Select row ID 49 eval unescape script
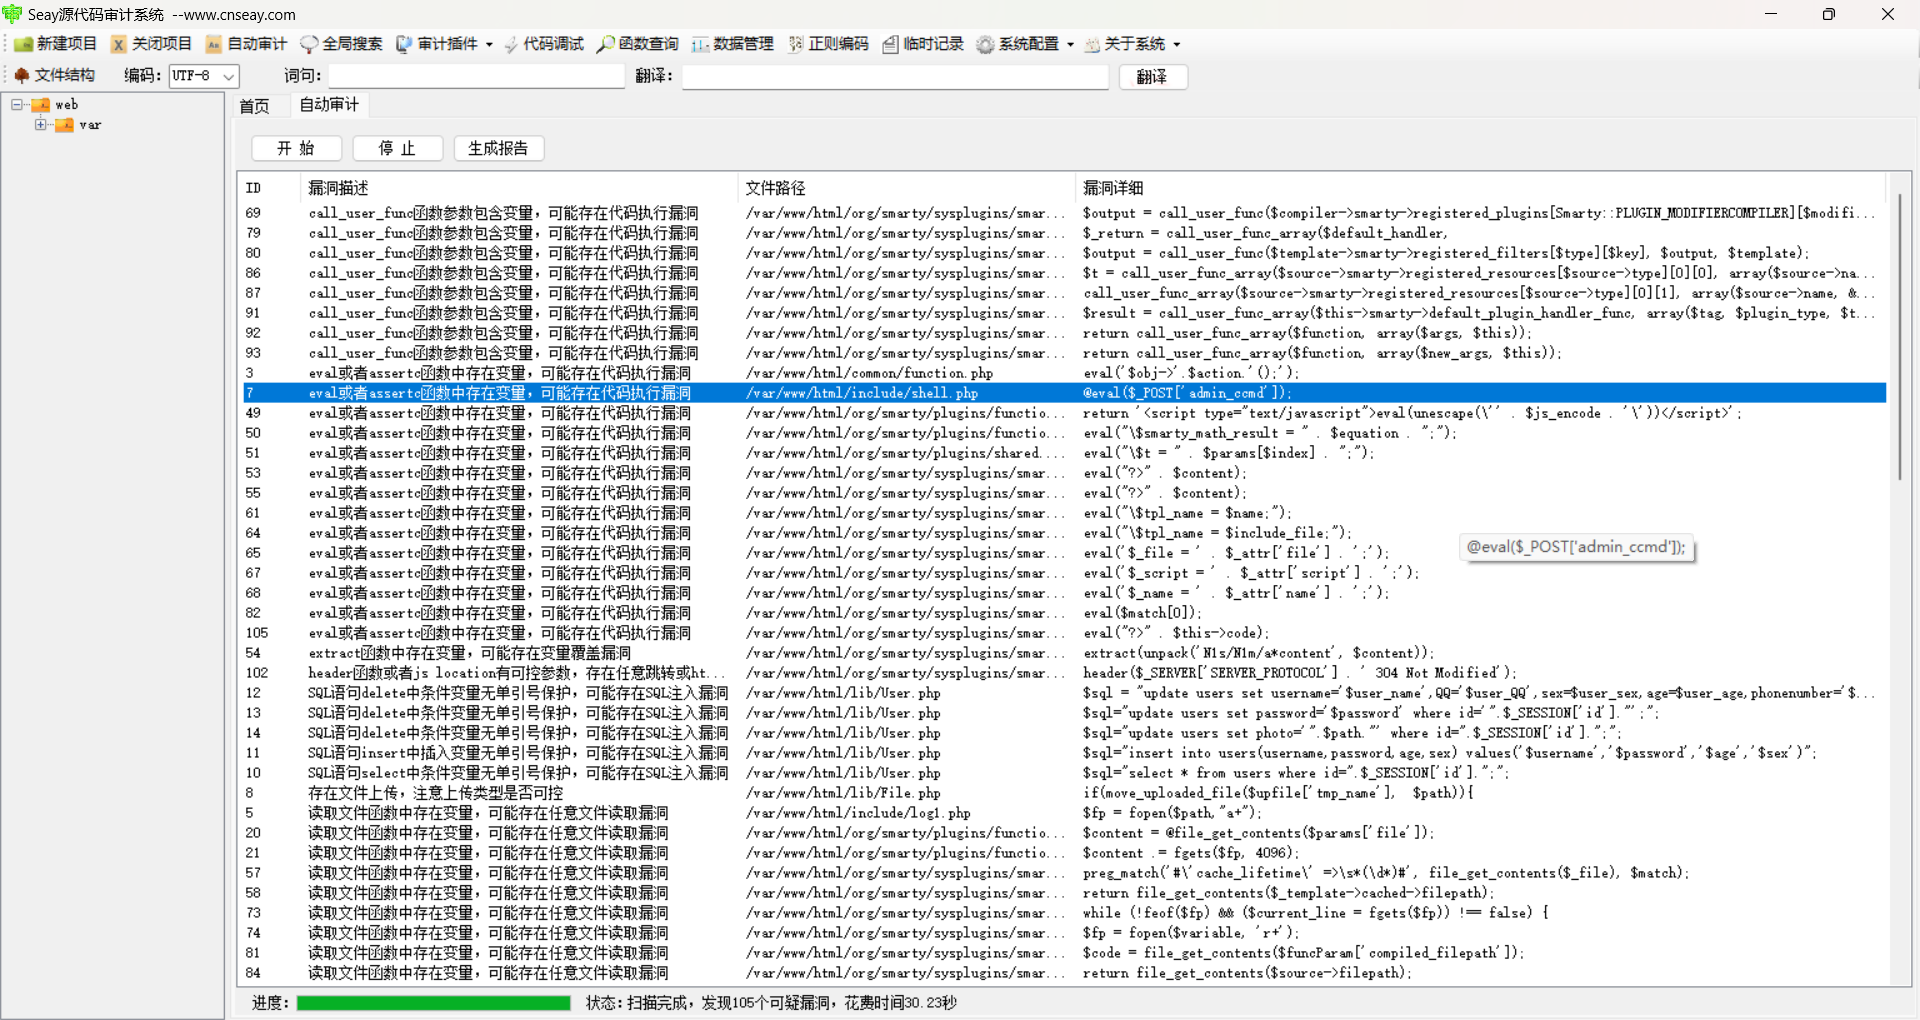Image resolution: width=1920 pixels, height=1020 pixels. [x=1064, y=413]
